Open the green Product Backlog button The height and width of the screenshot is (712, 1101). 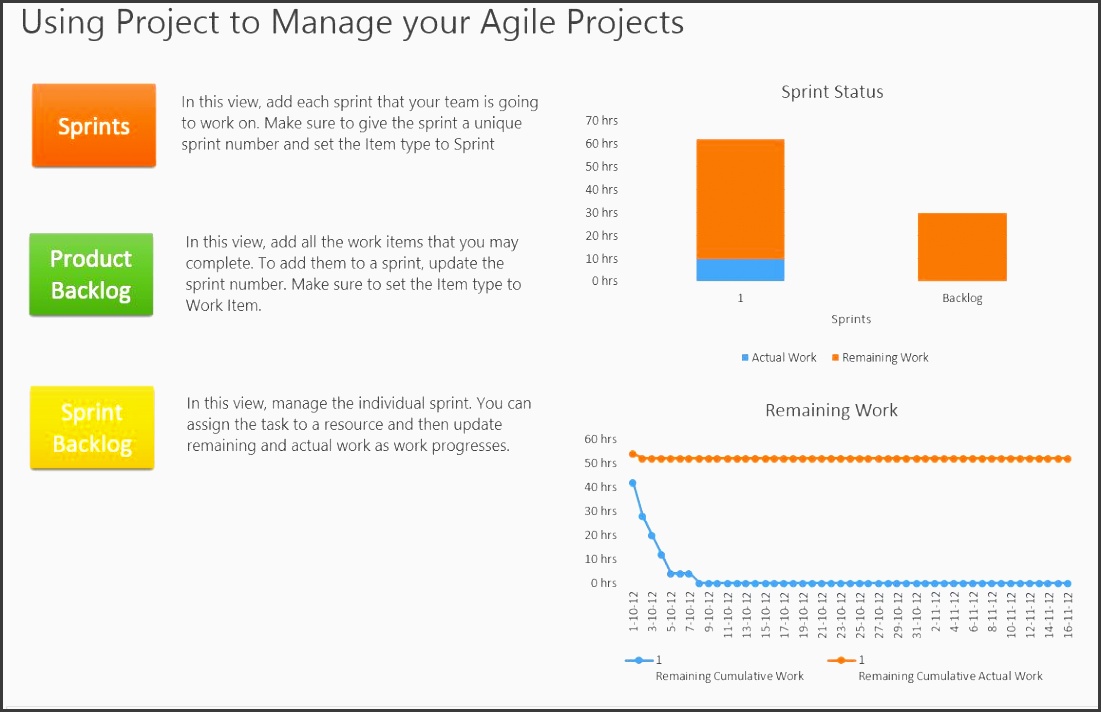91,275
